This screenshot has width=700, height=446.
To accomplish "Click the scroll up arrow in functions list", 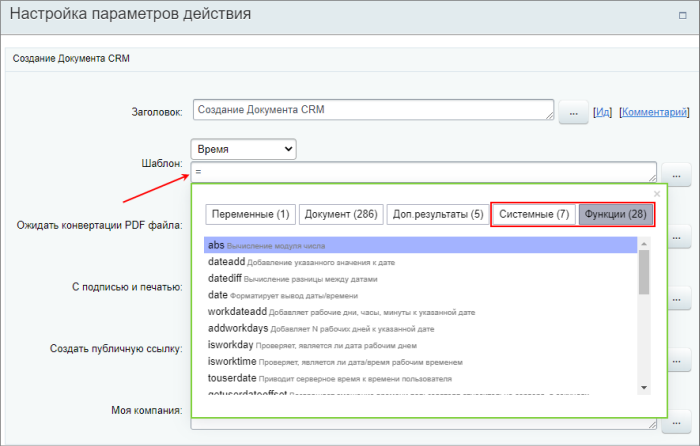I will pyautogui.click(x=643, y=244).
